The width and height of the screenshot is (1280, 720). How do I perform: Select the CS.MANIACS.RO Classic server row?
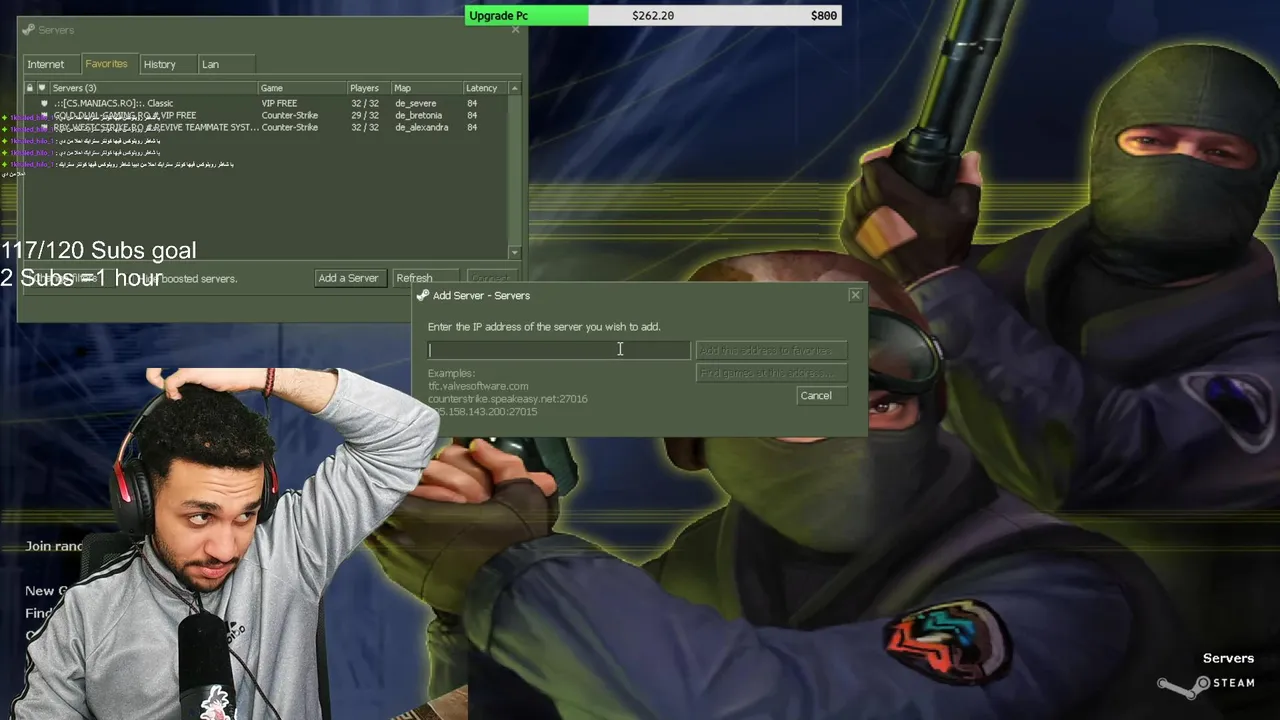click(266, 103)
